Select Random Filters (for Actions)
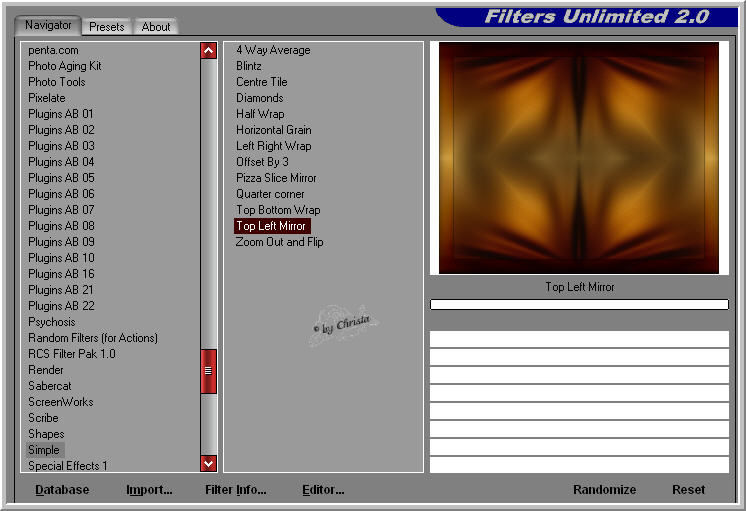The width and height of the screenshot is (746, 511). [93, 338]
